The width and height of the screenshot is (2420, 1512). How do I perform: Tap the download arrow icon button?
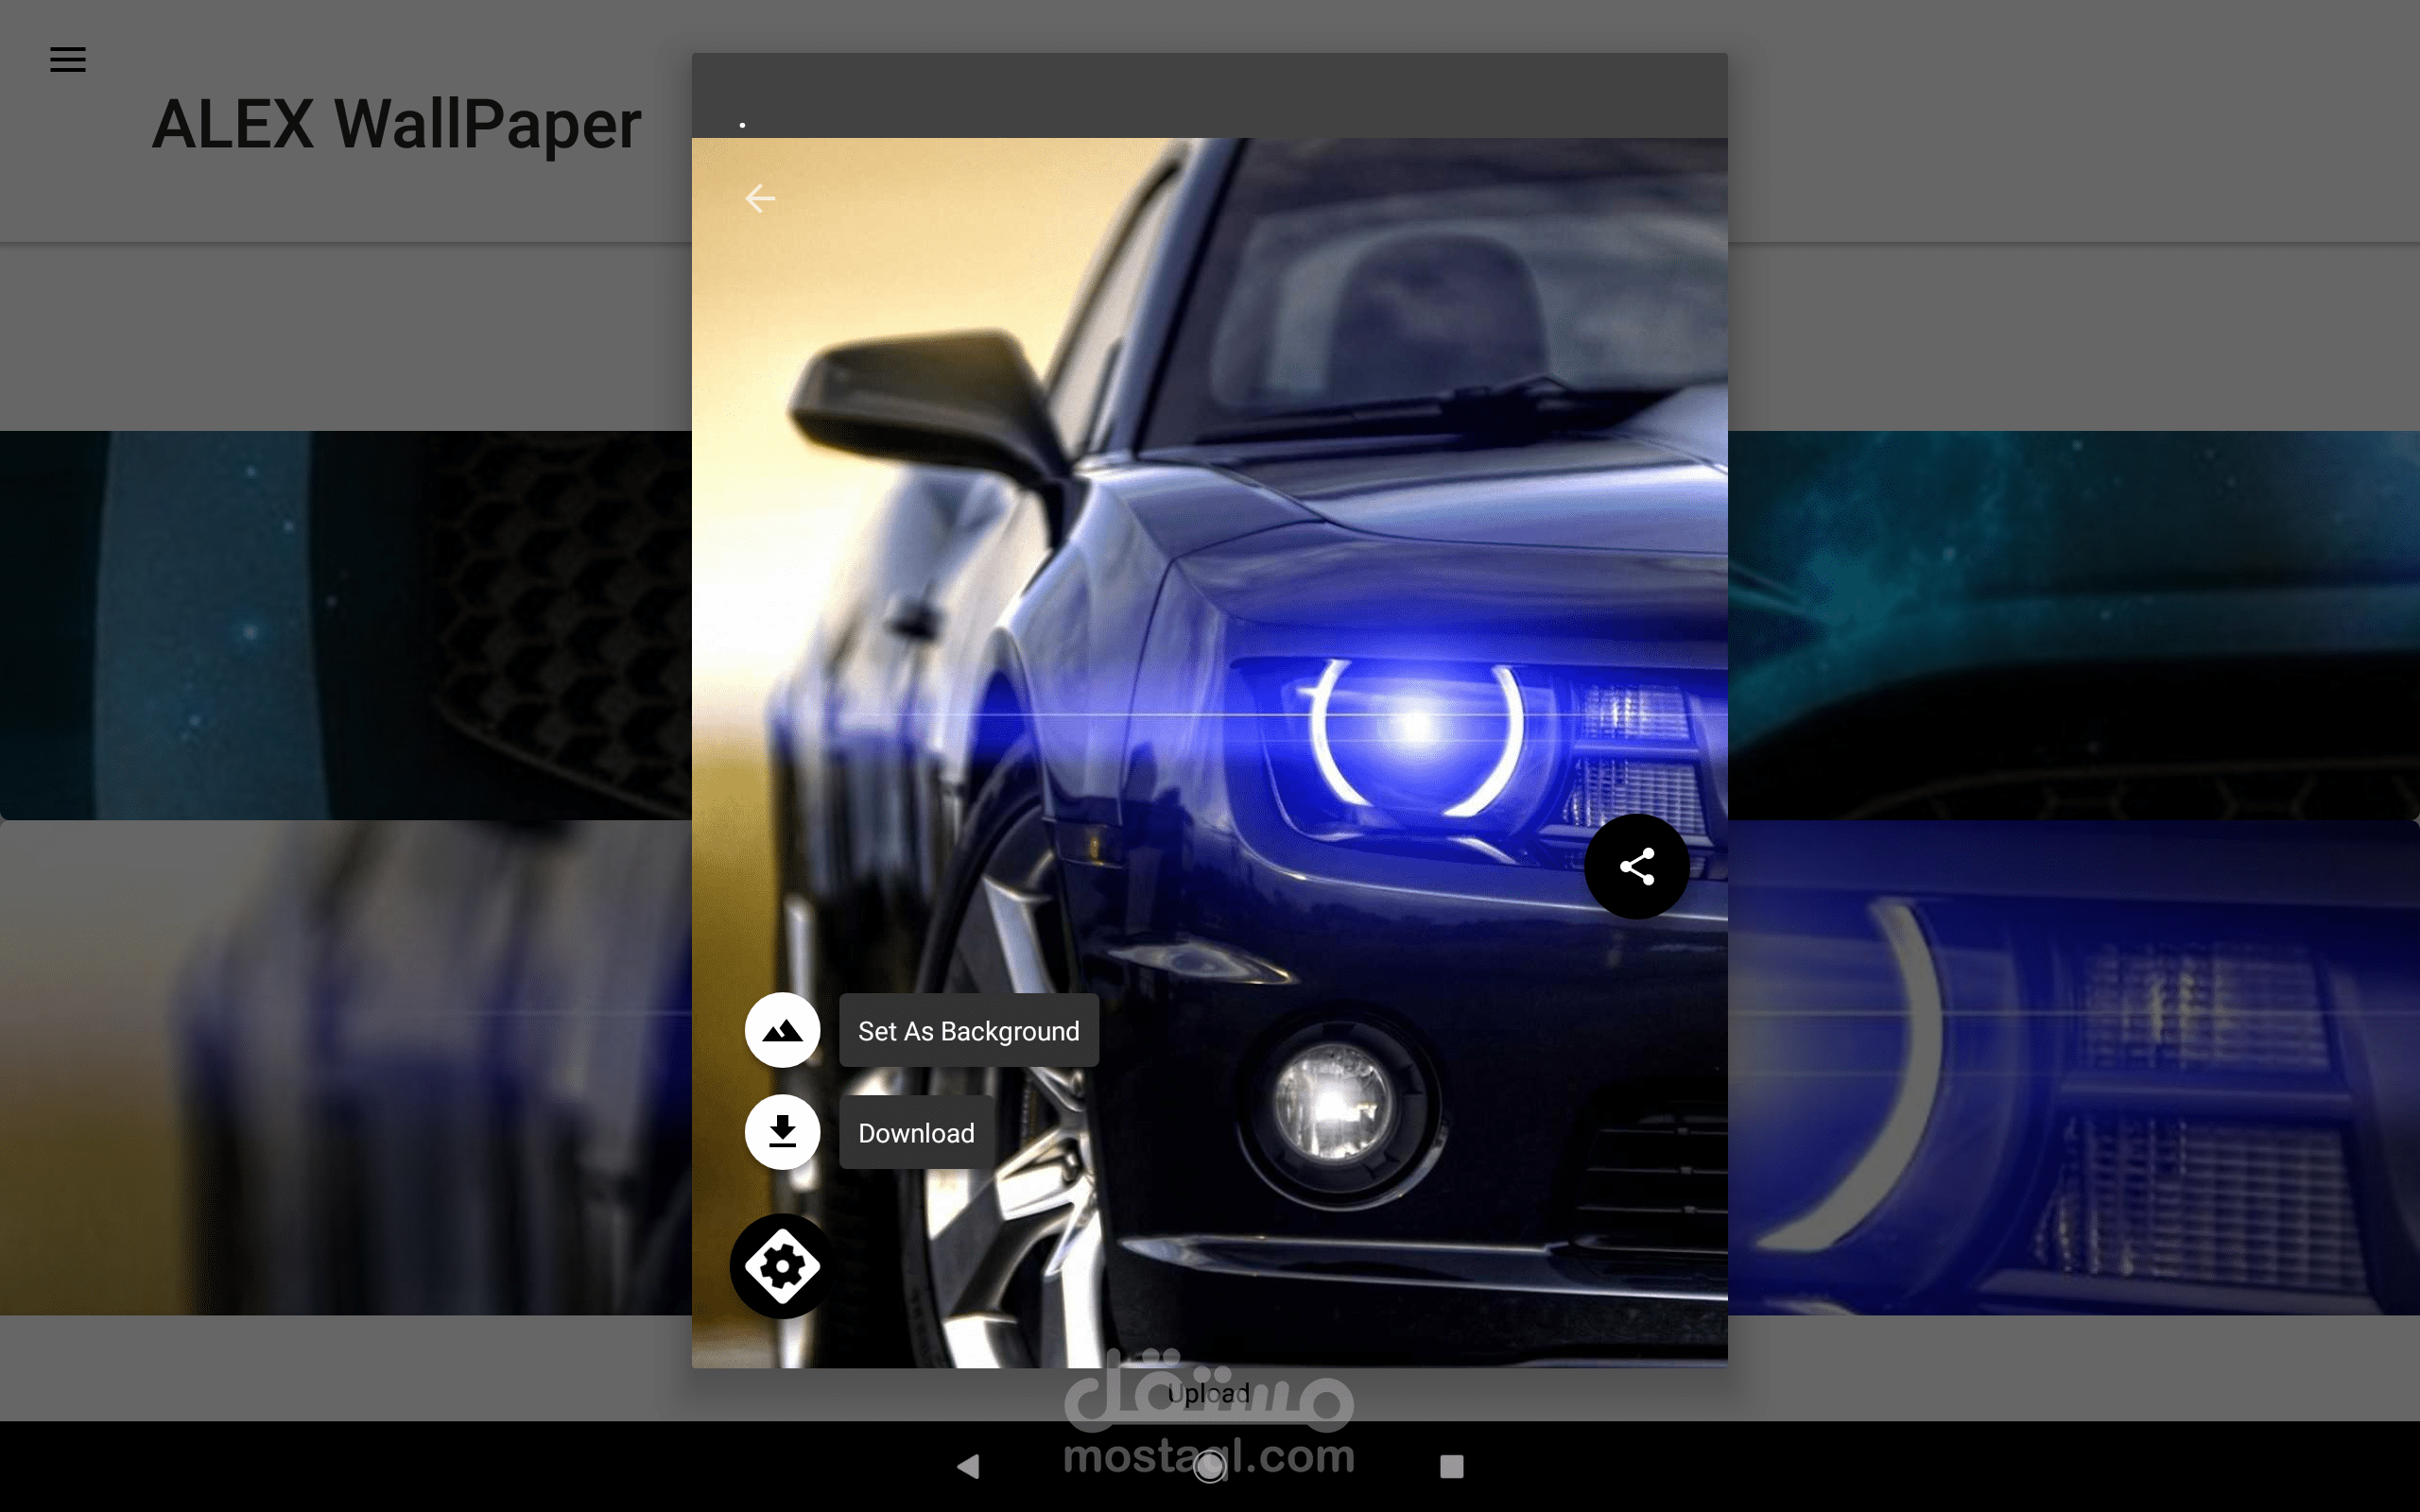[782, 1132]
